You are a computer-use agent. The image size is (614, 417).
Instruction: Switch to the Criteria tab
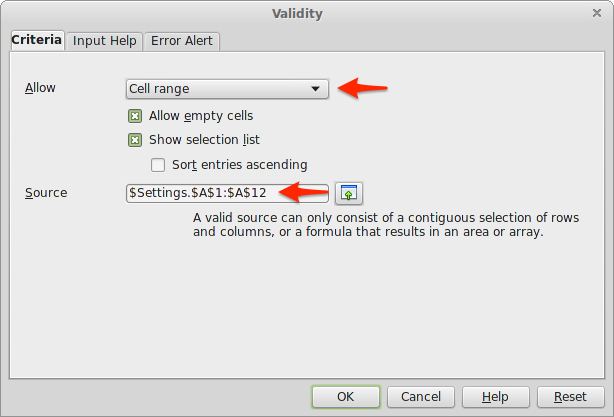(x=37, y=41)
